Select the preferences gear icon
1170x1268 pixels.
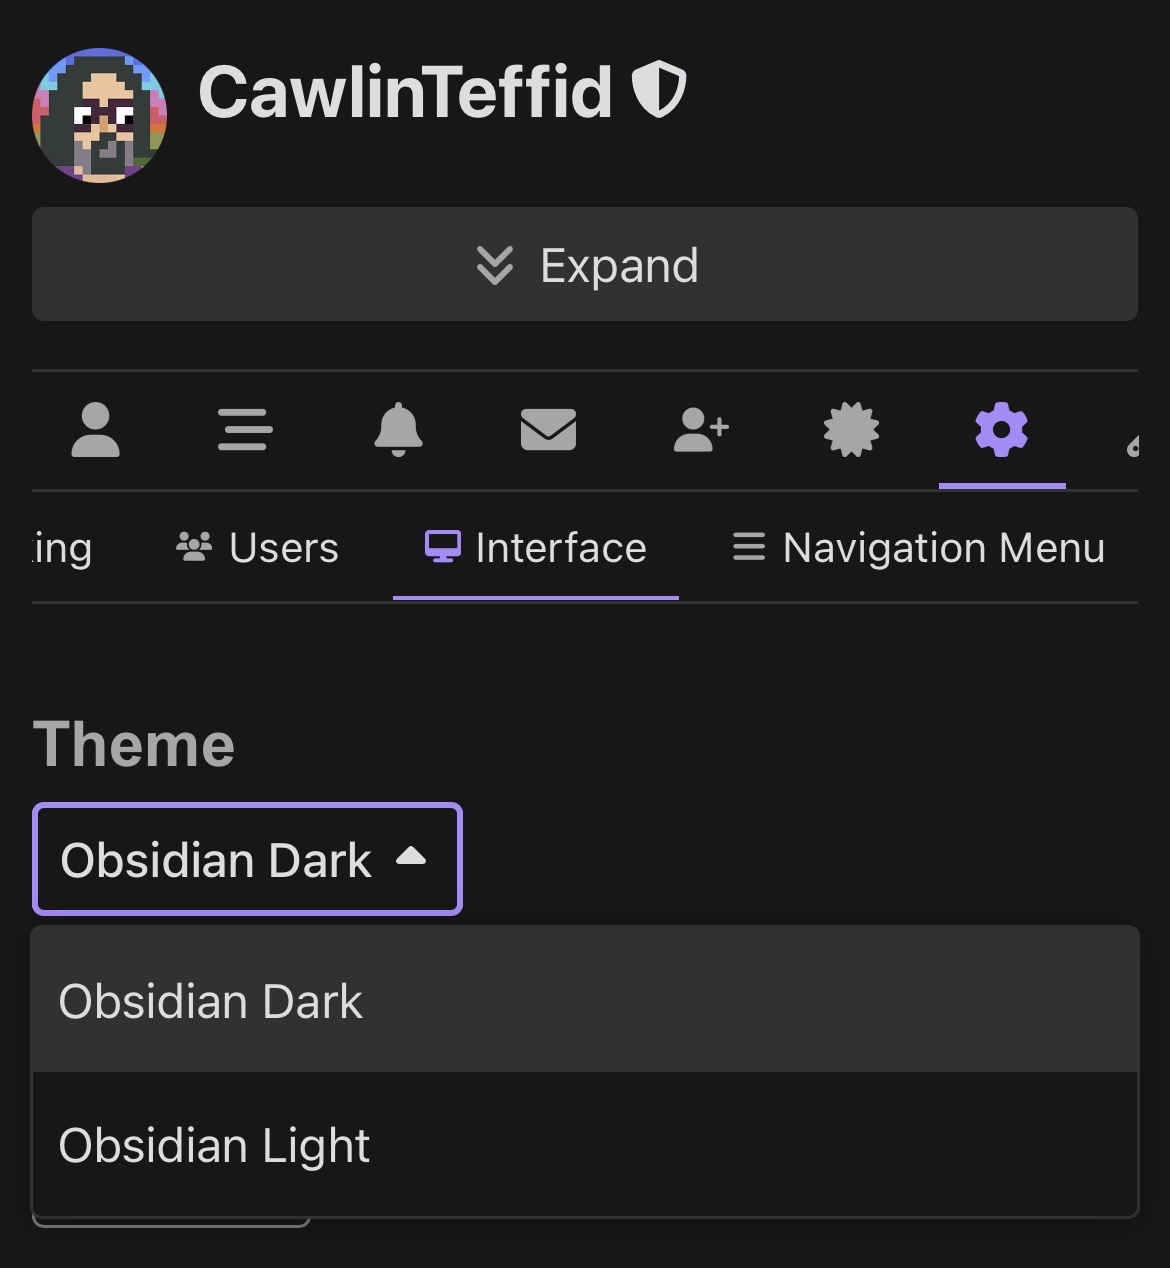point(1002,431)
